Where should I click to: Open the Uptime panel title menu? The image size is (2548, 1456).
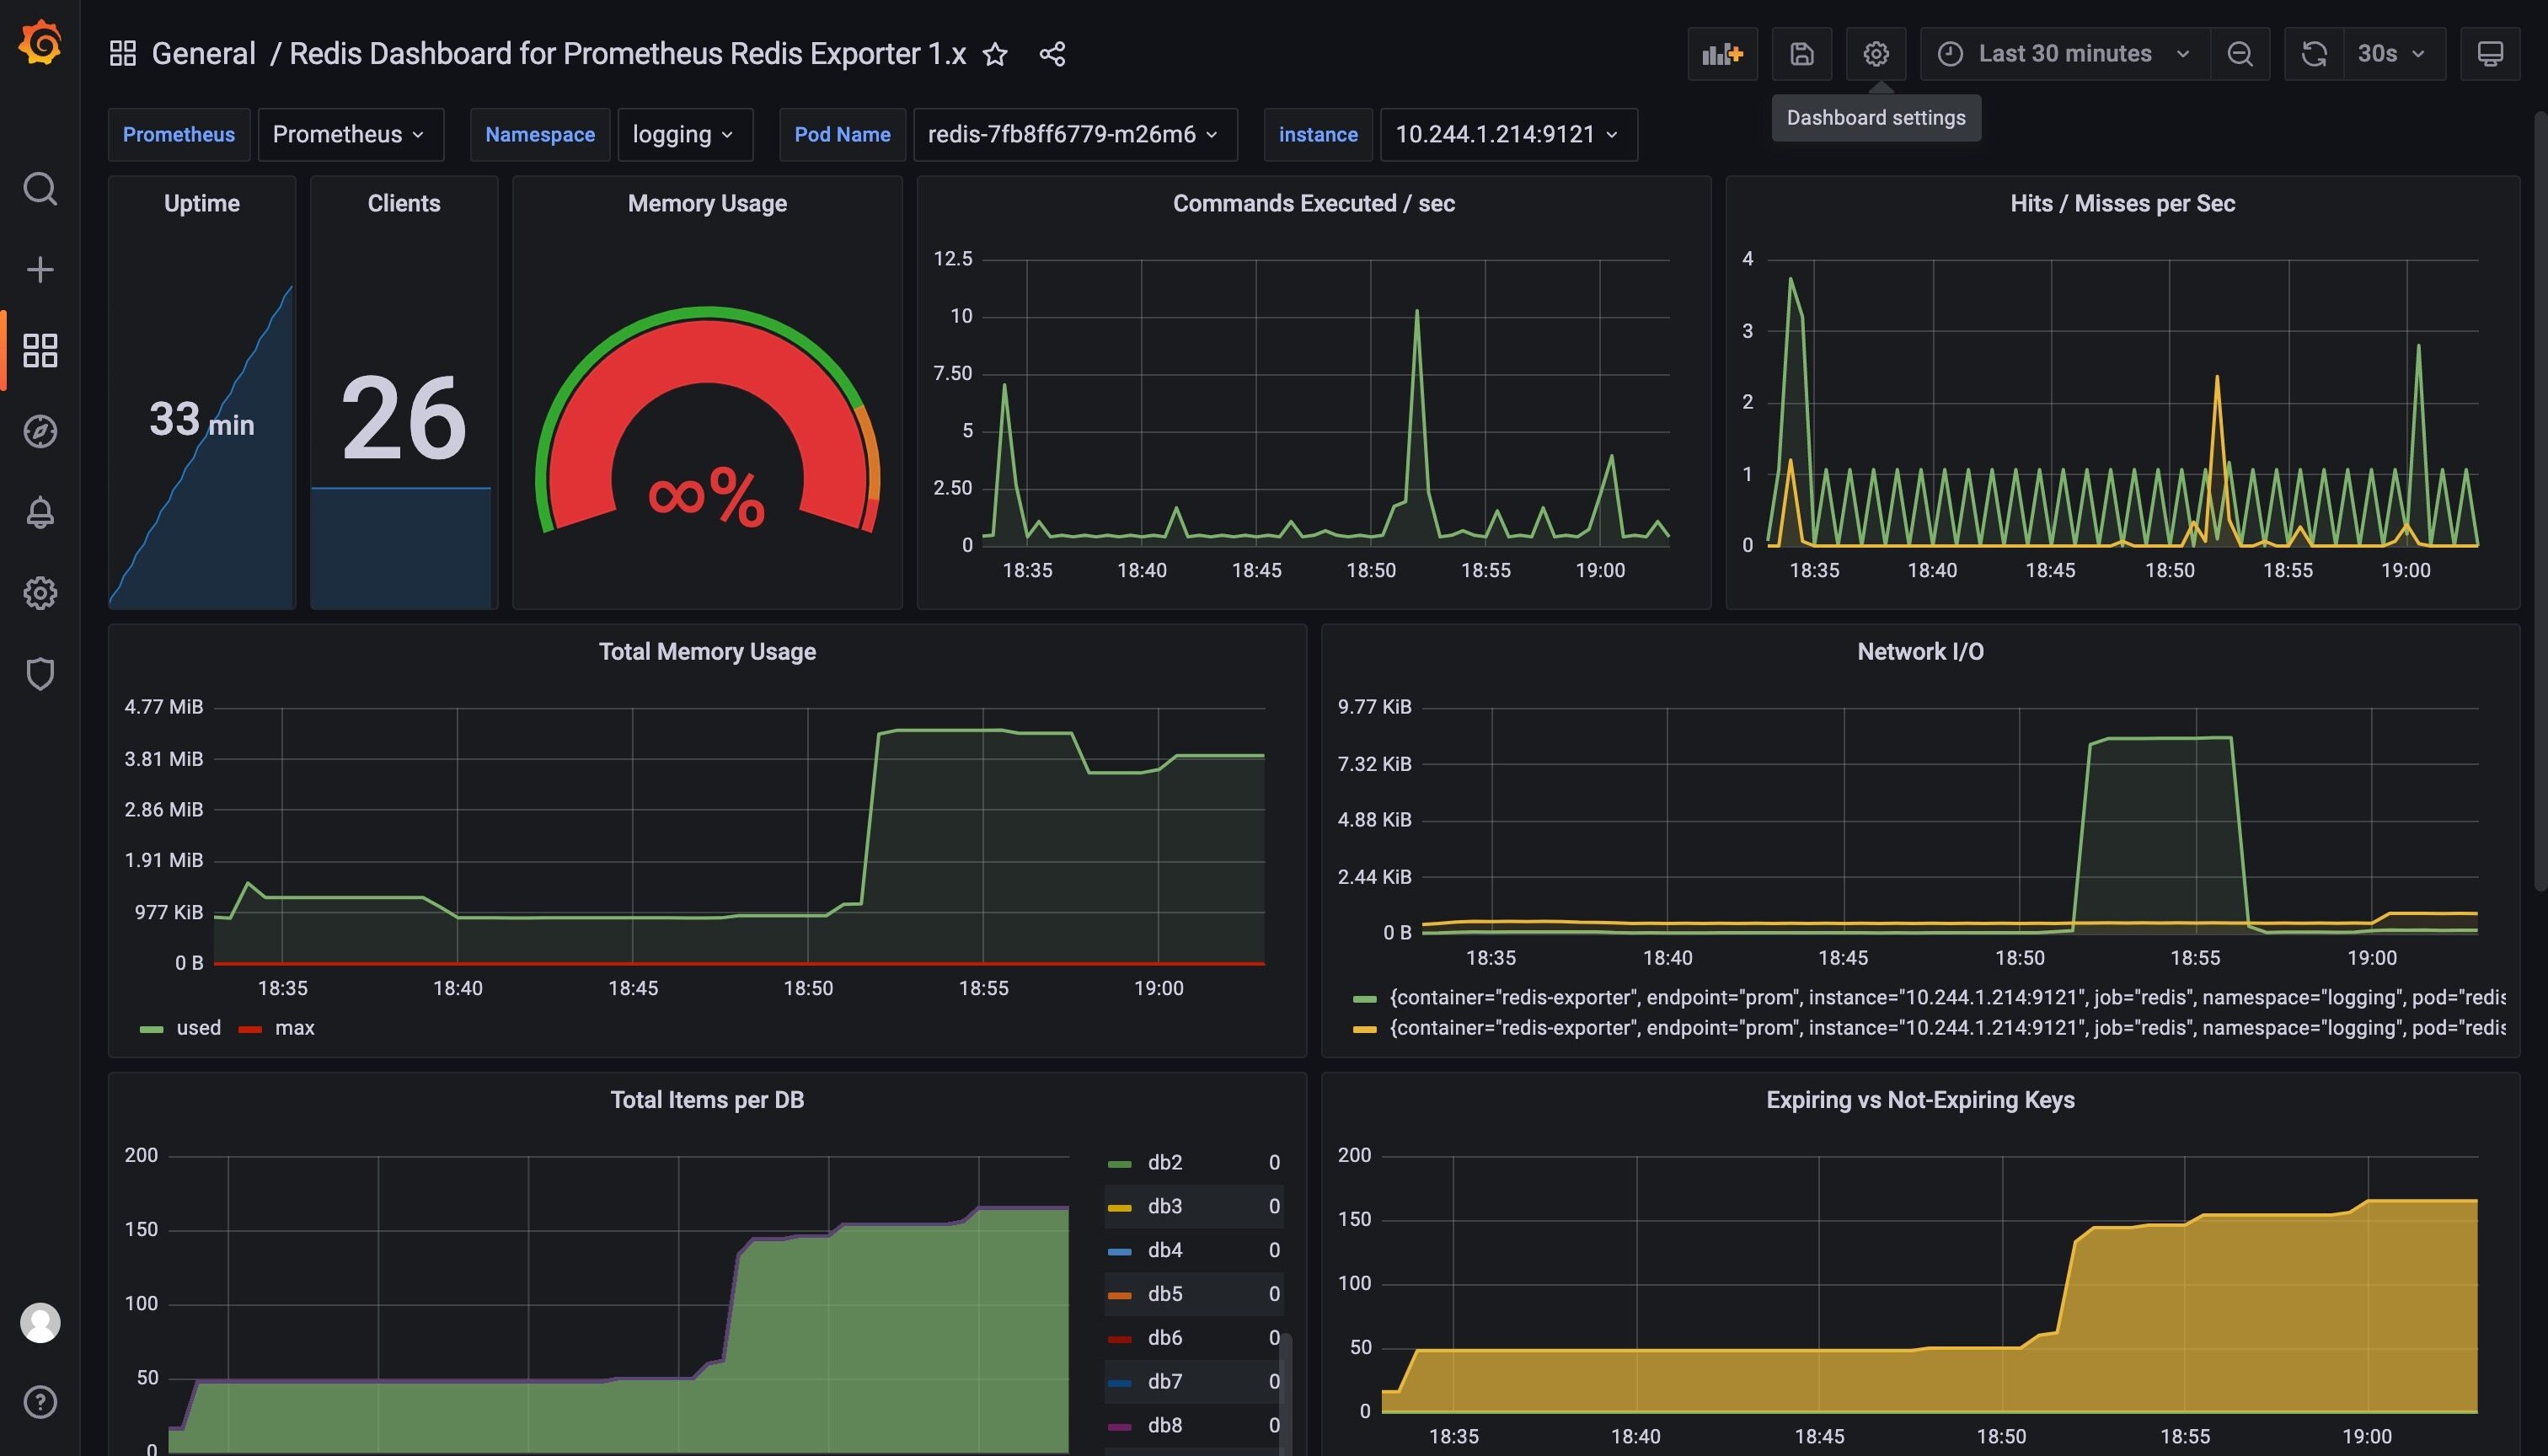[202, 203]
